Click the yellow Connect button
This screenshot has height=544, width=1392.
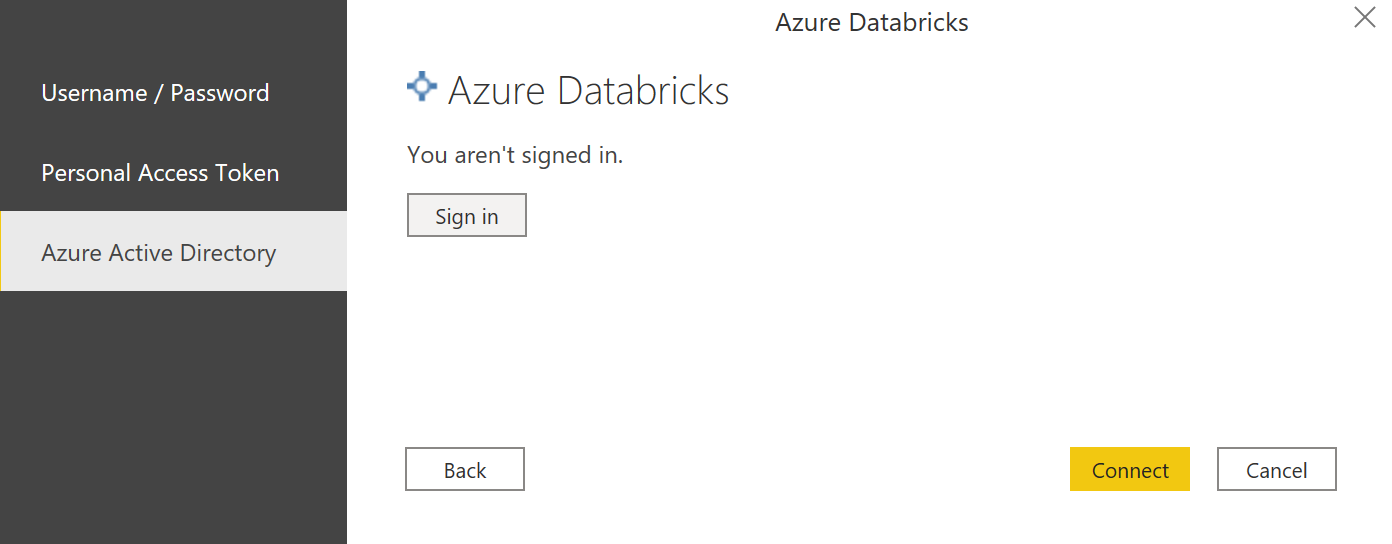[1129, 470]
